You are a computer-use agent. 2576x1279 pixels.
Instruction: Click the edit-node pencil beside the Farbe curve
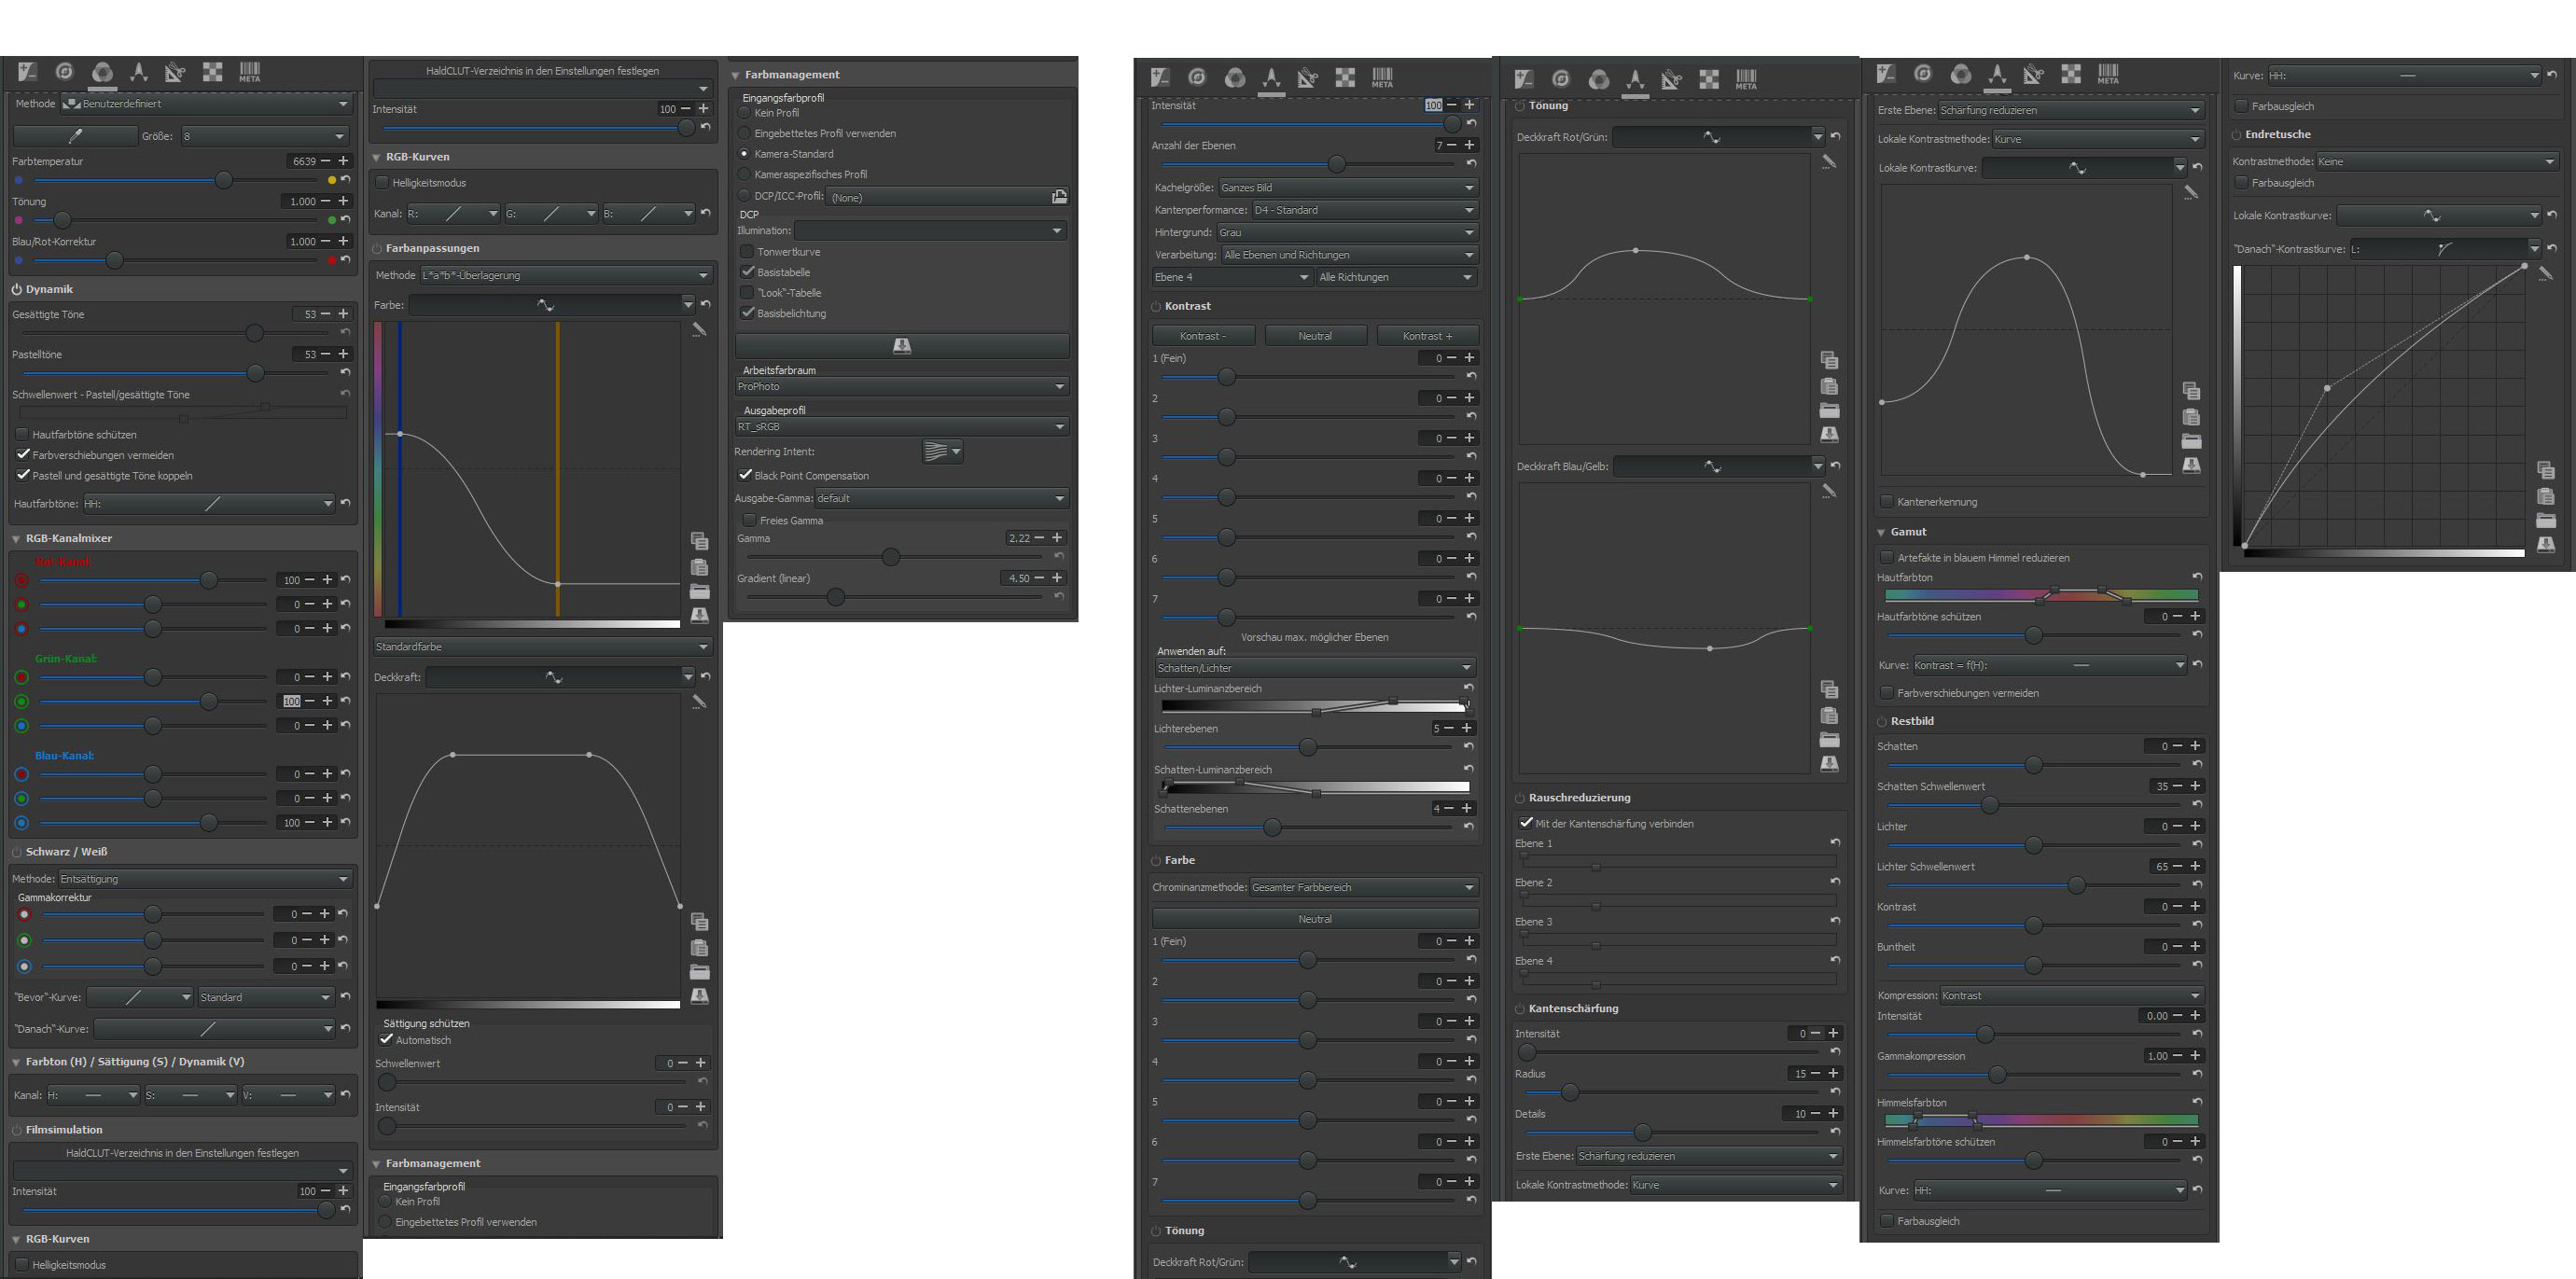tap(699, 330)
